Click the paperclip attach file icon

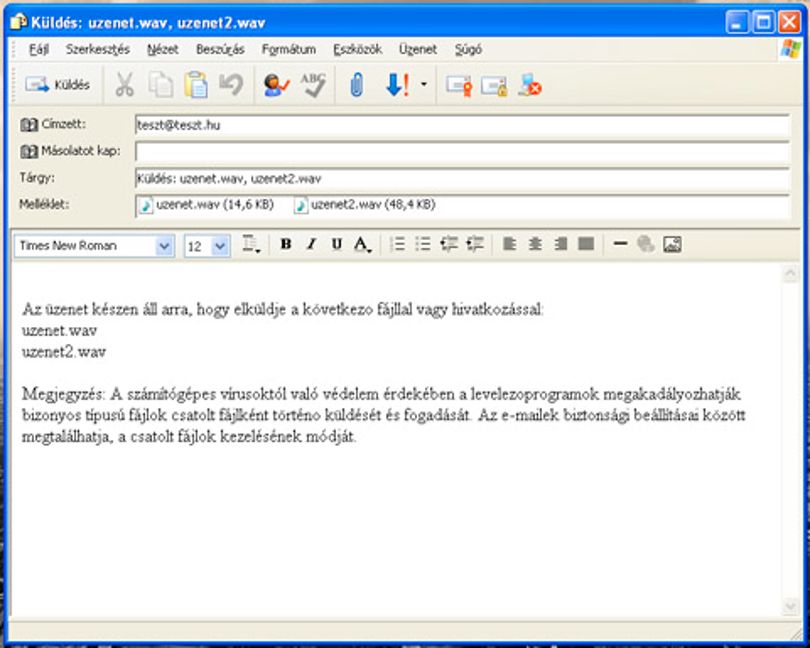coord(356,85)
